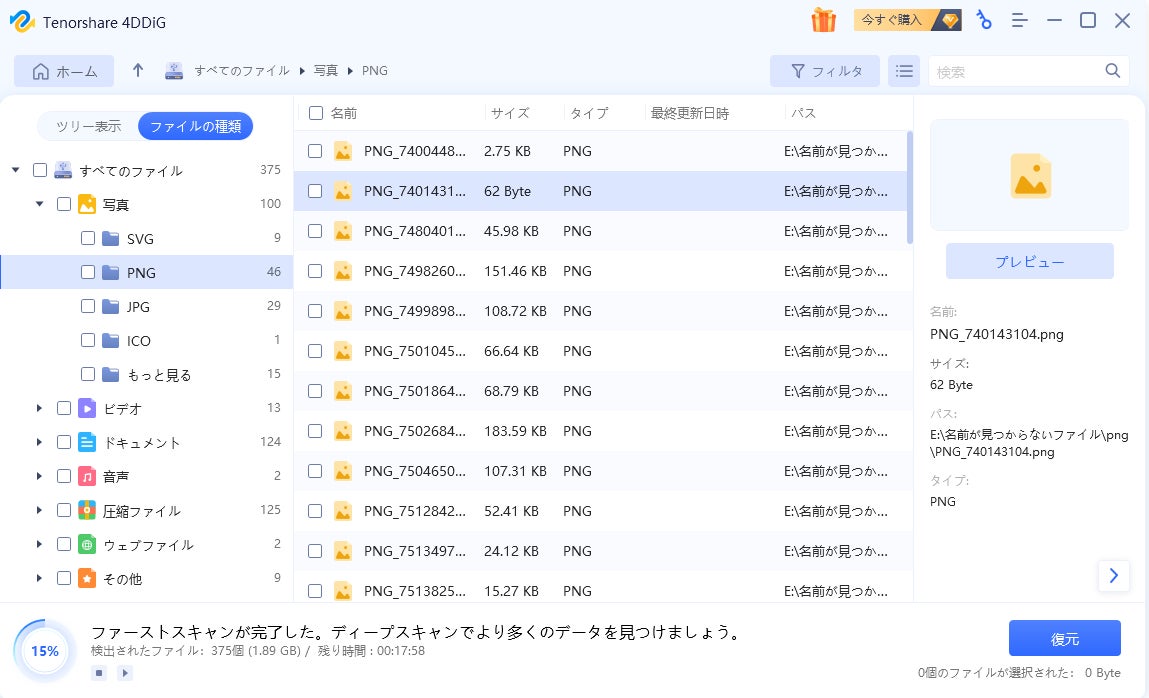This screenshot has height=698, width=1149.
Task: Click the プレビュー button
Action: [x=1029, y=261]
